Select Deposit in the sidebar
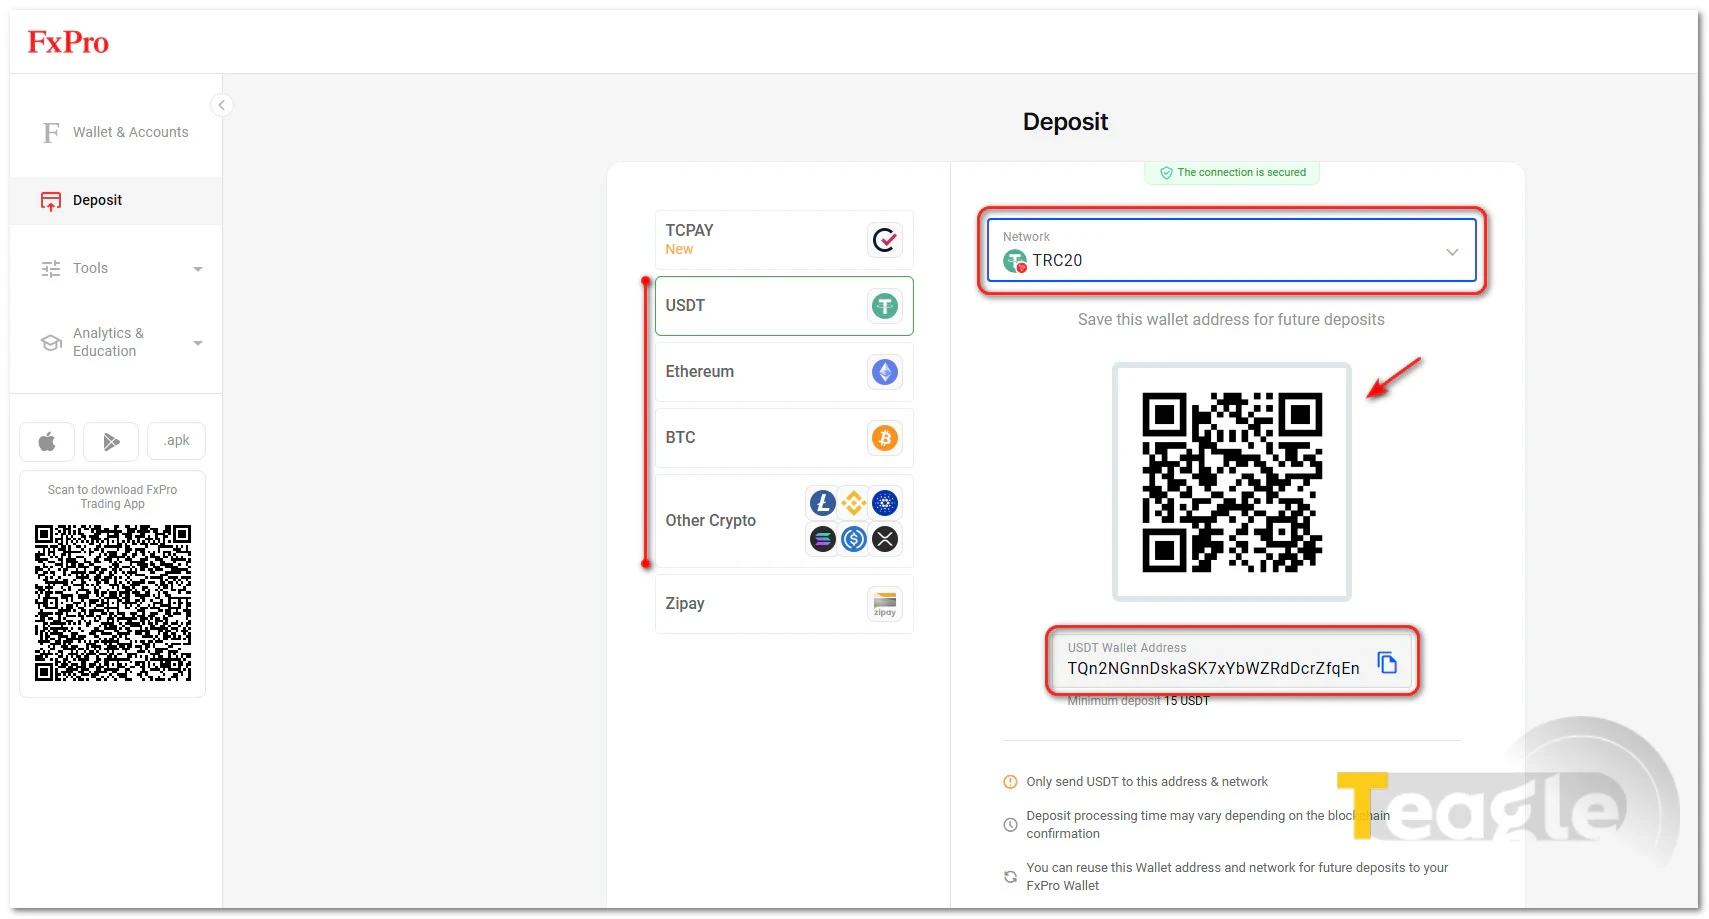1709x919 pixels. point(116,200)
